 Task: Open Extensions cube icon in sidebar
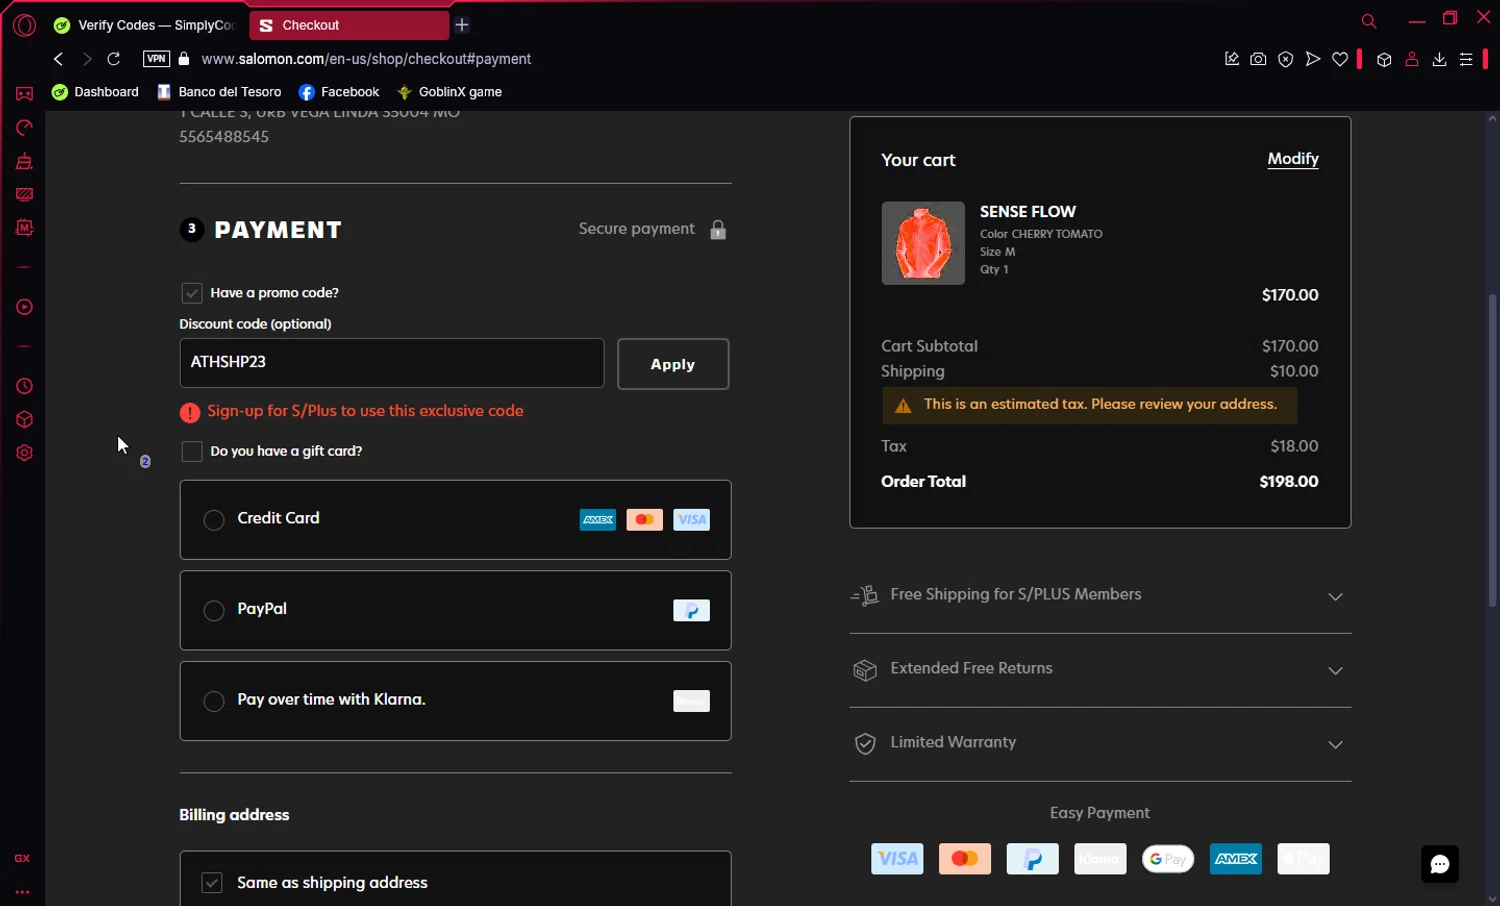click(24, 420)
